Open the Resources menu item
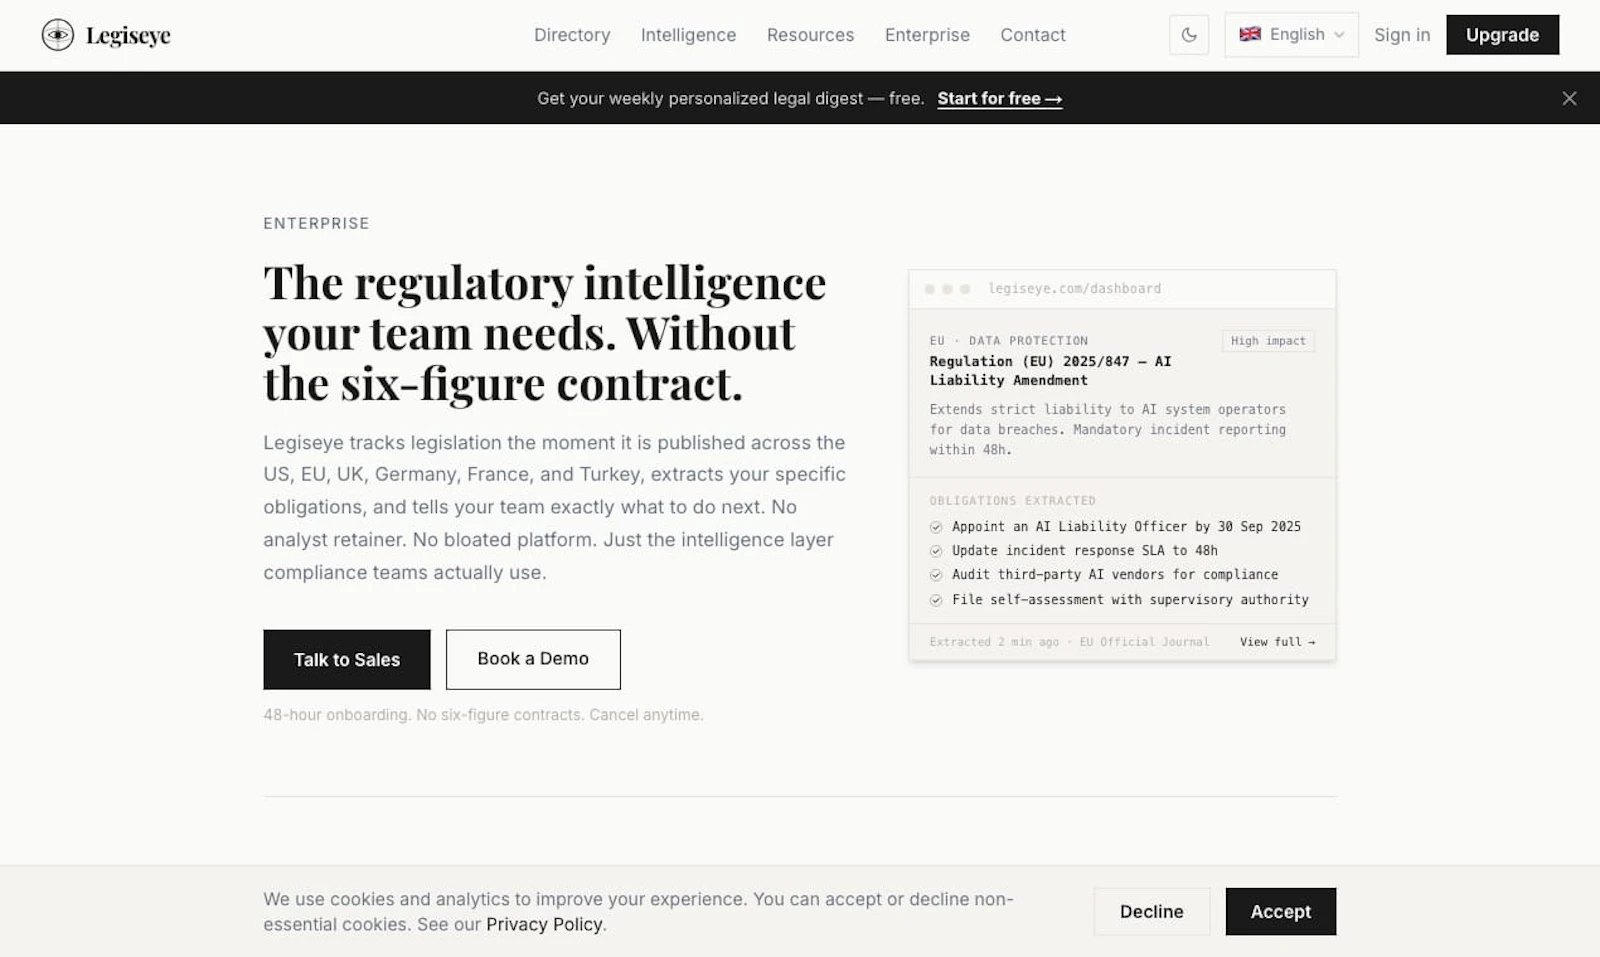This screenshot has height=957, width=1600. click(810, 35)
